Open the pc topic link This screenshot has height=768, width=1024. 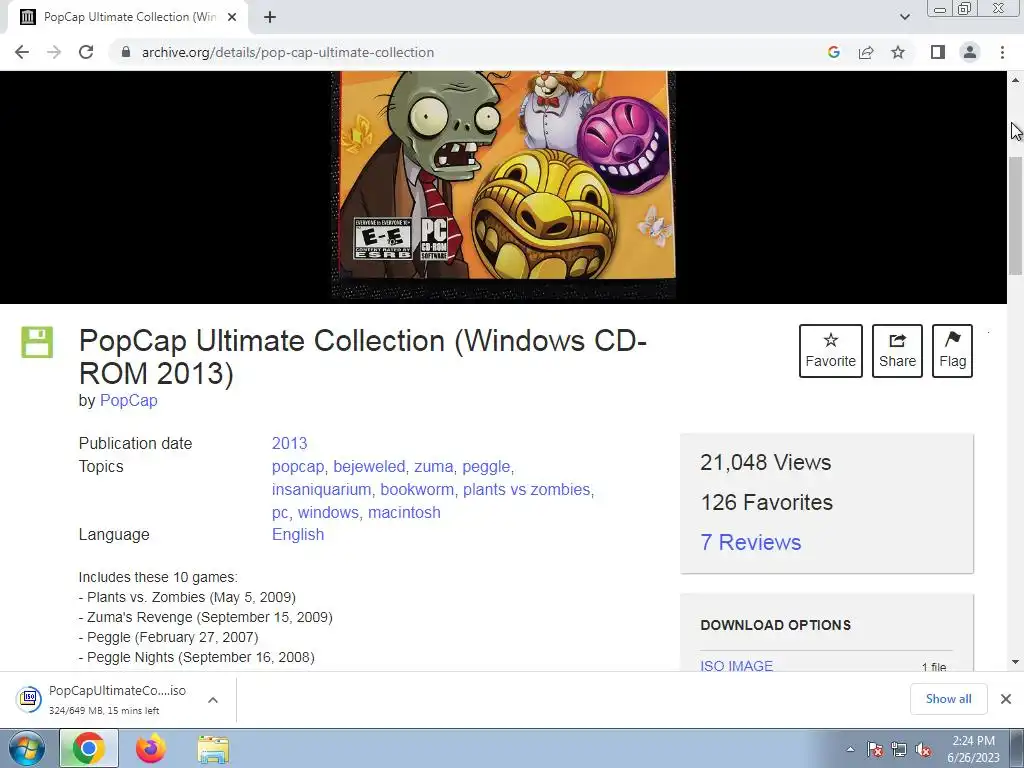280,513
